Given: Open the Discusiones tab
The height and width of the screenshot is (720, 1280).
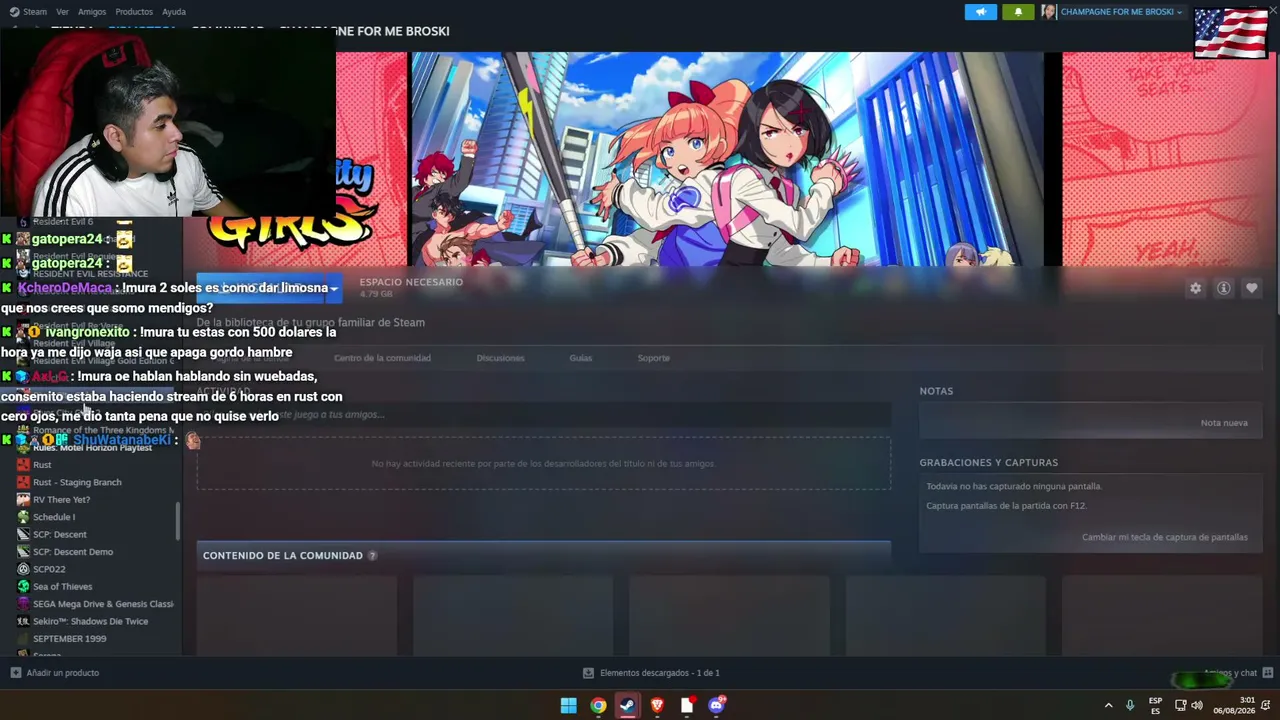Looking at the screenshot, I should (500, 358).
